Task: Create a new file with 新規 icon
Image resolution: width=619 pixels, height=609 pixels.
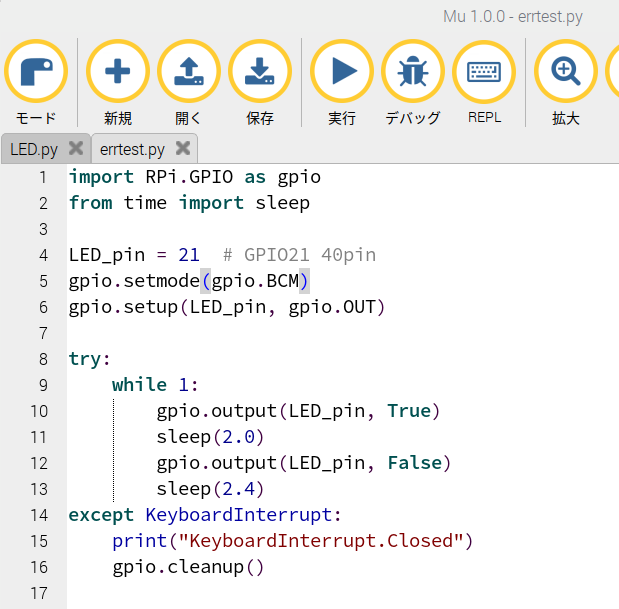Action: click(x=118, y=72)
